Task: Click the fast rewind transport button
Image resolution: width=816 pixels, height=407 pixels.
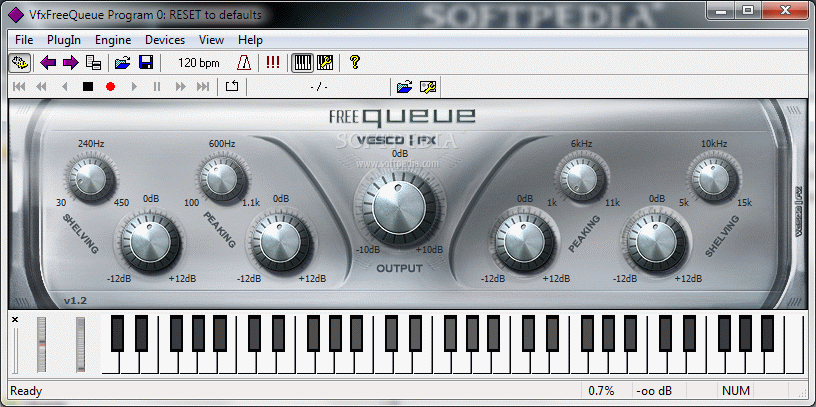Action: point(42,87)
